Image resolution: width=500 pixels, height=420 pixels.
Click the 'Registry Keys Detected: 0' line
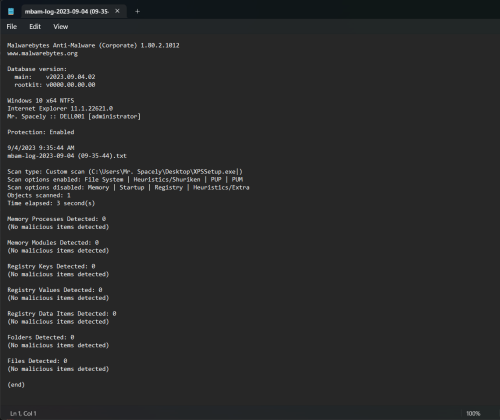pos(51,266)
